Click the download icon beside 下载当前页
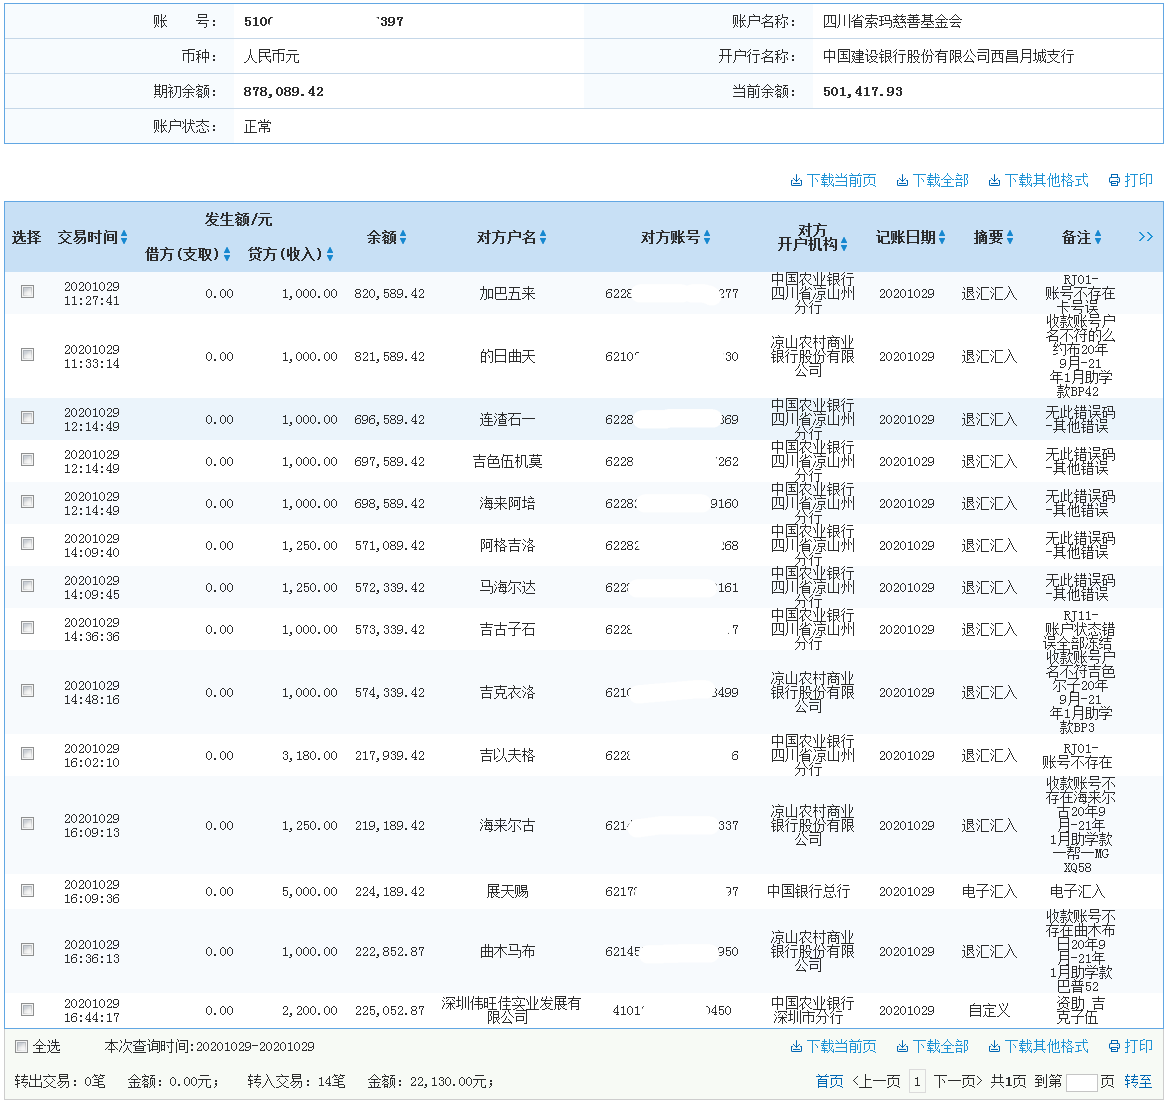1169x1101 pixels. click(796, 180)
